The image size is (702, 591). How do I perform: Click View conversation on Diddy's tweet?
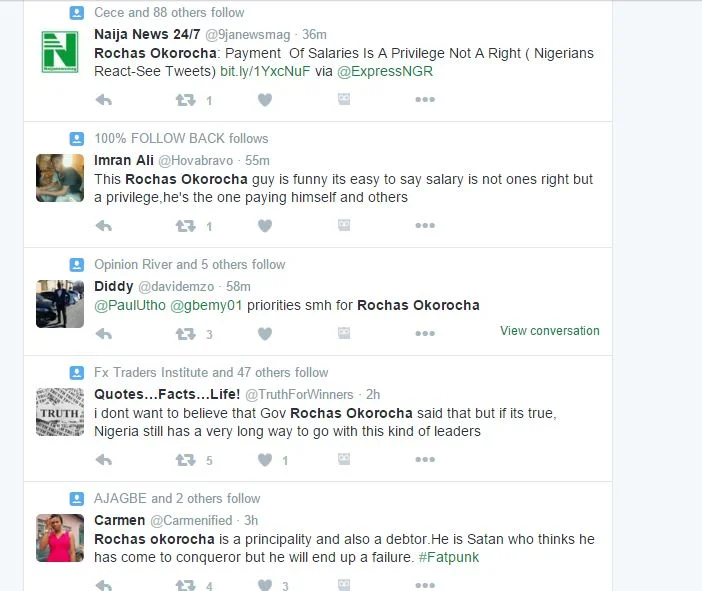point(550,331)
